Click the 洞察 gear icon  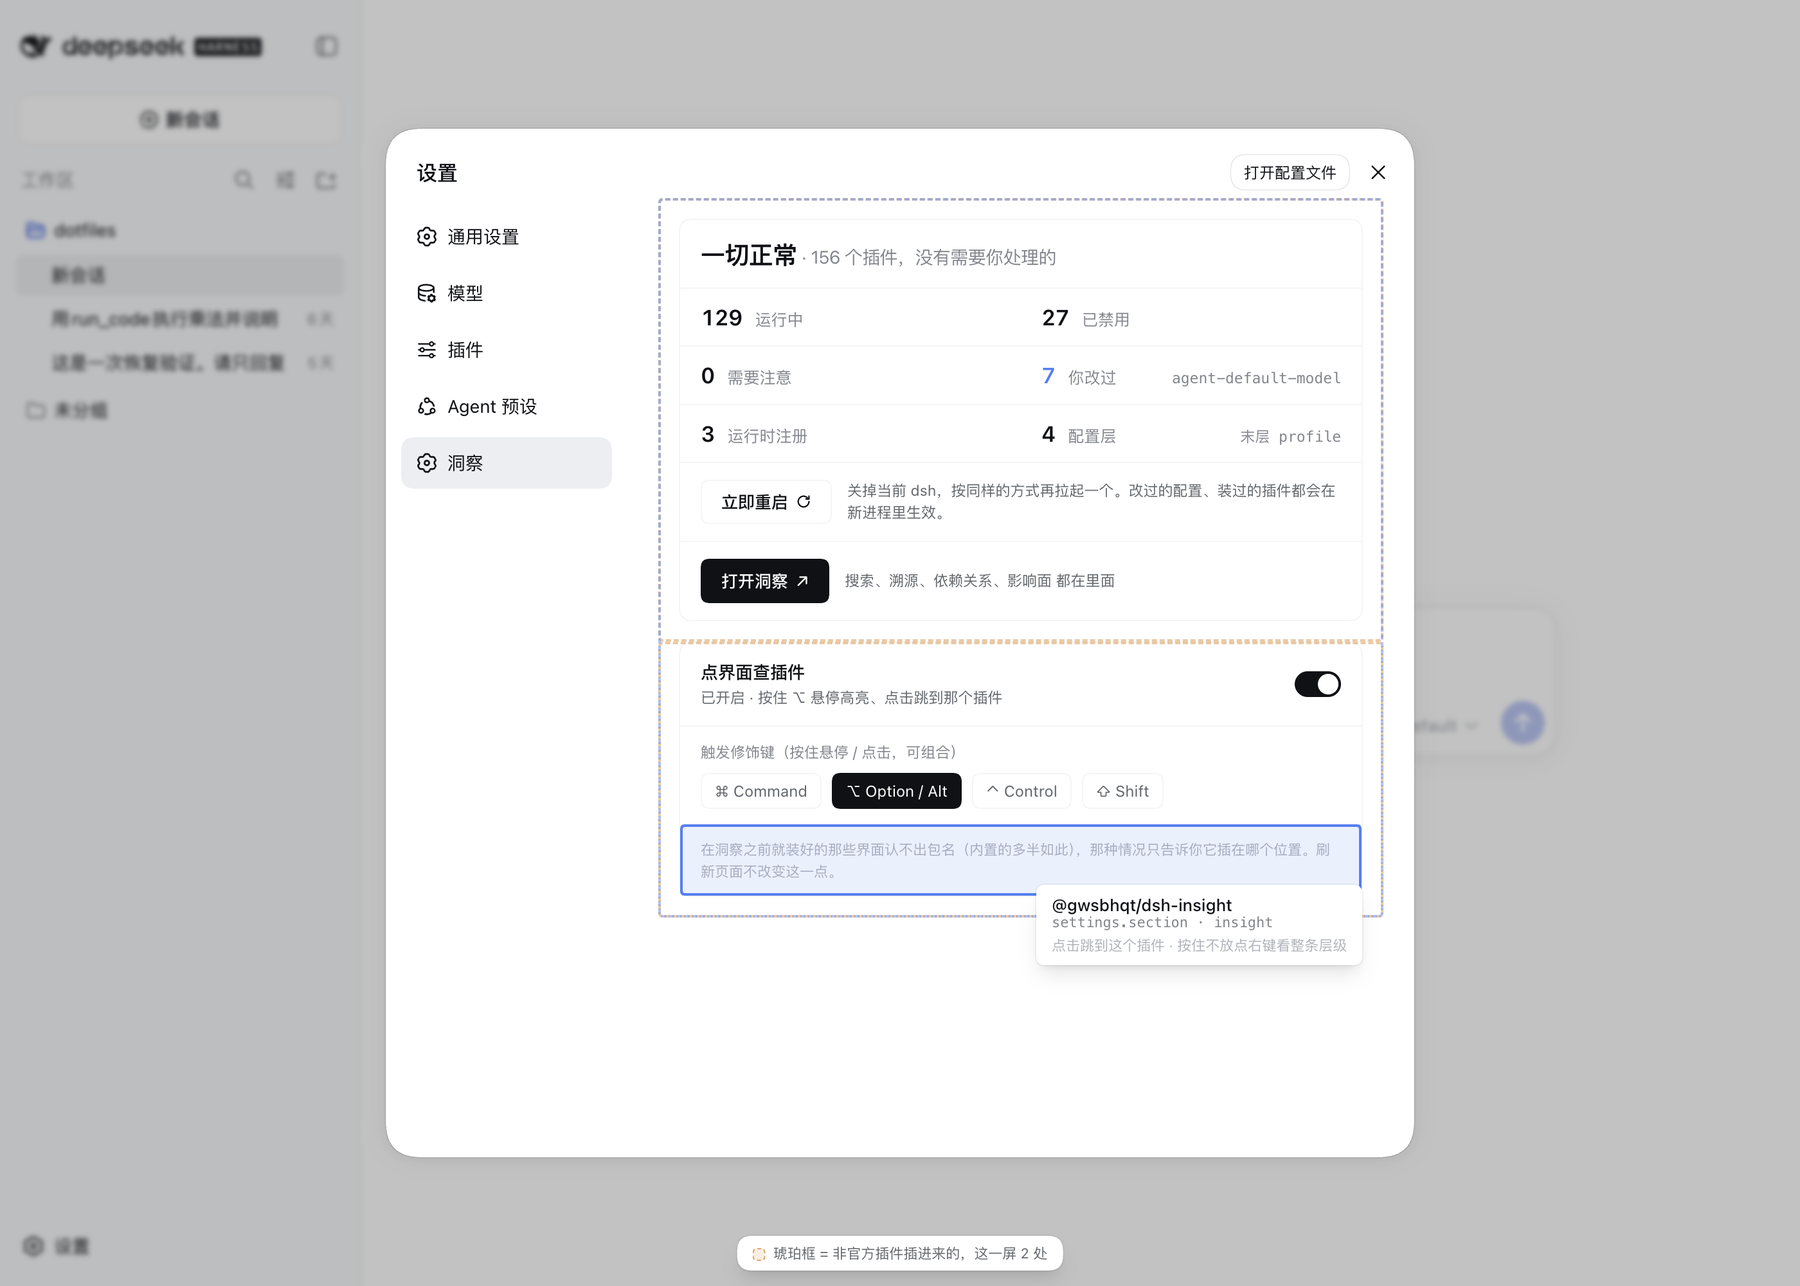pos(427,463)
